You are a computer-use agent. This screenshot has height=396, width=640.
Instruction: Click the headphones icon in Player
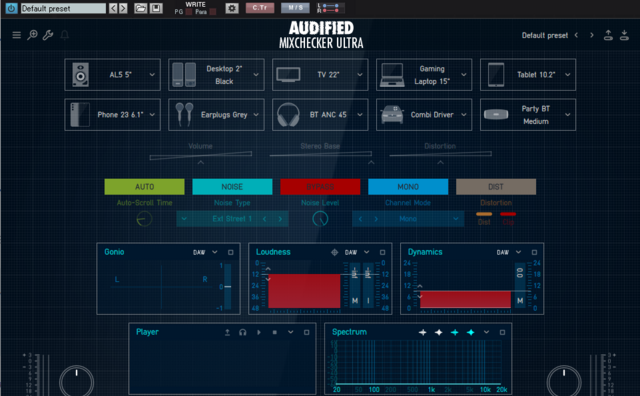(x=242, y=332)
